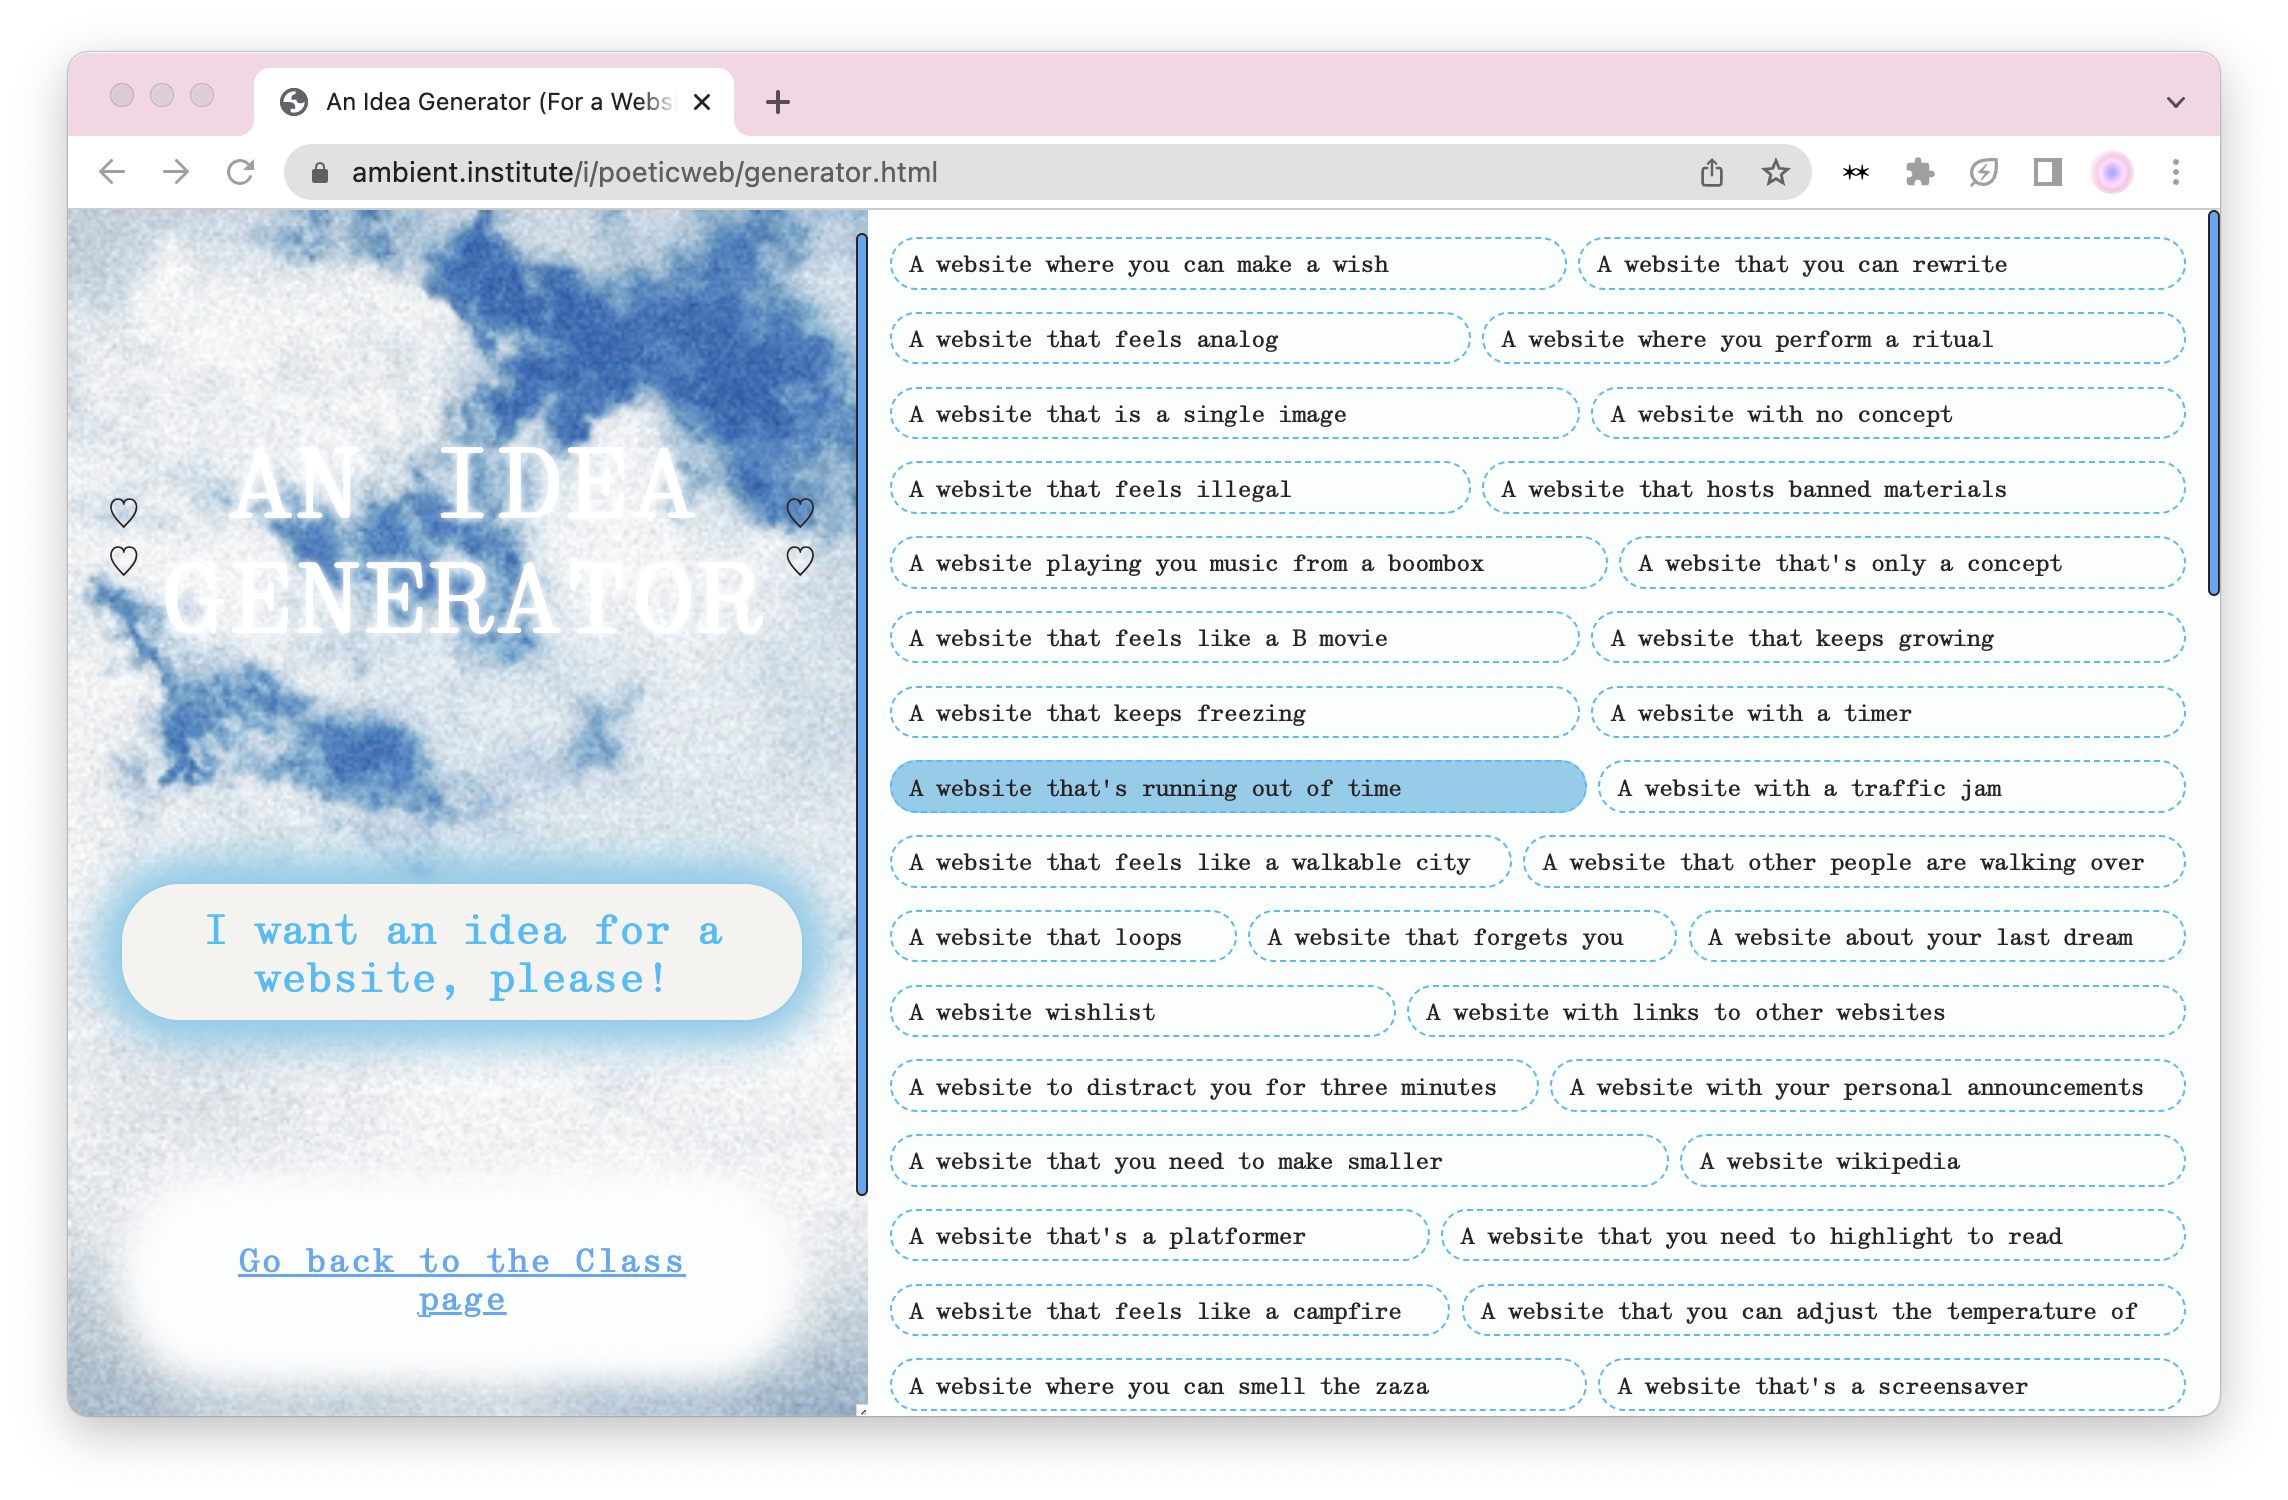Click the left panel's scrollbar handle
The height and width of the screenshot is (1500, 2288).
861,714
